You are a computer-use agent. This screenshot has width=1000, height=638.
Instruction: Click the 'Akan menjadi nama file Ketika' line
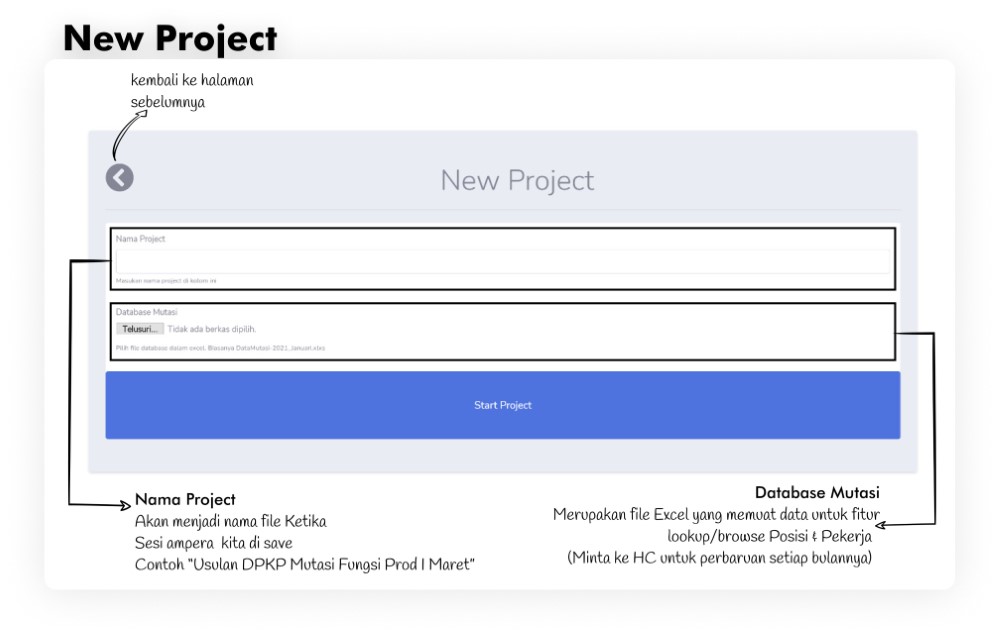coord(231,521)
